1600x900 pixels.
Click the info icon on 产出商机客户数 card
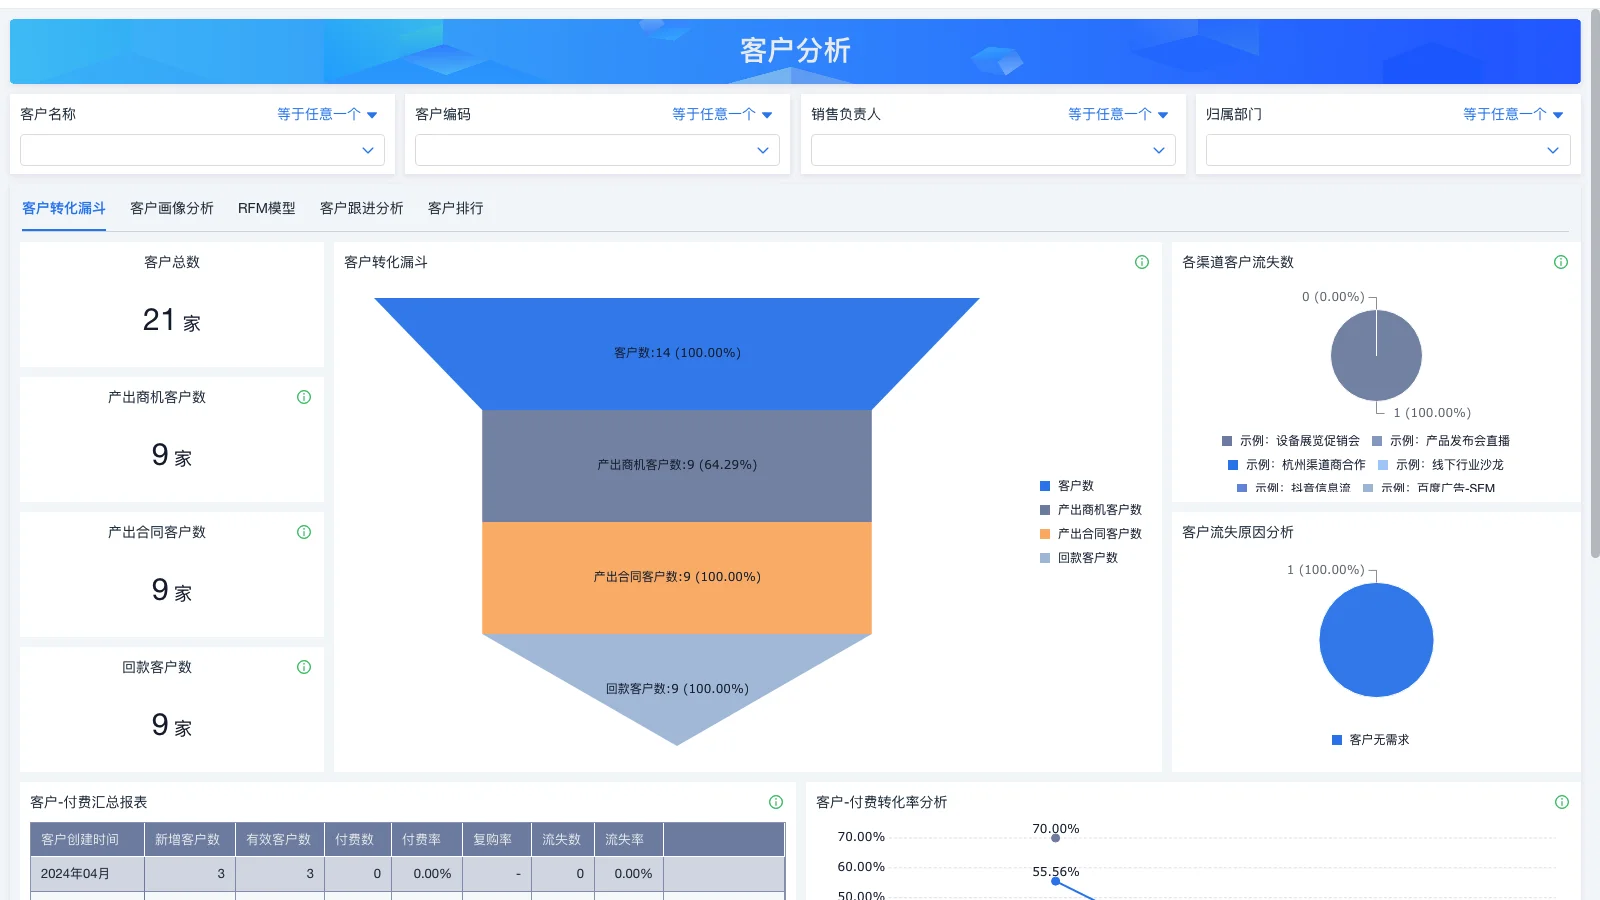click(303, 397)
